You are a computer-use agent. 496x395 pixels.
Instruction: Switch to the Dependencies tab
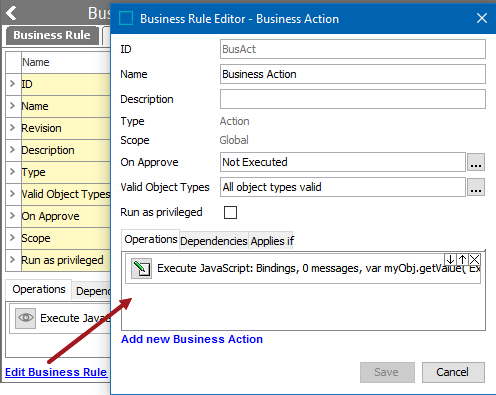214,241
